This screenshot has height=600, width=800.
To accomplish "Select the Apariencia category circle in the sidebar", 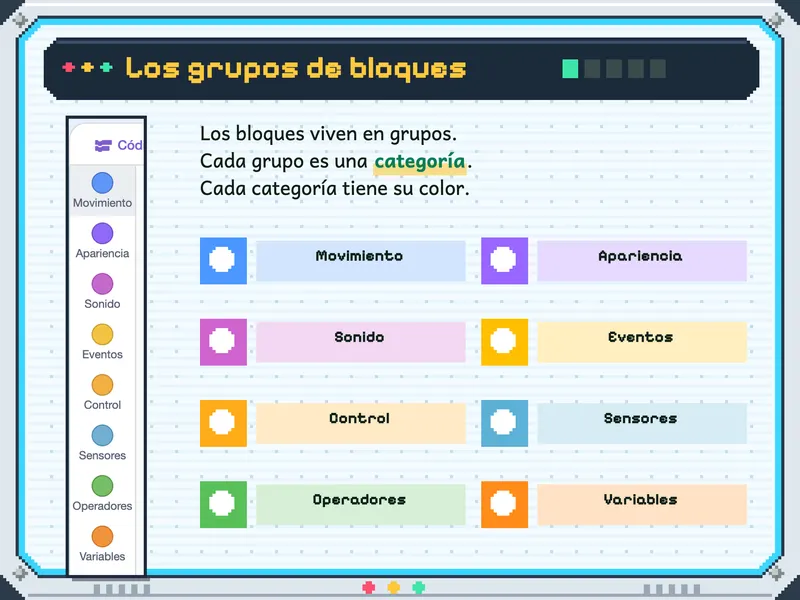I will [102, 233].
